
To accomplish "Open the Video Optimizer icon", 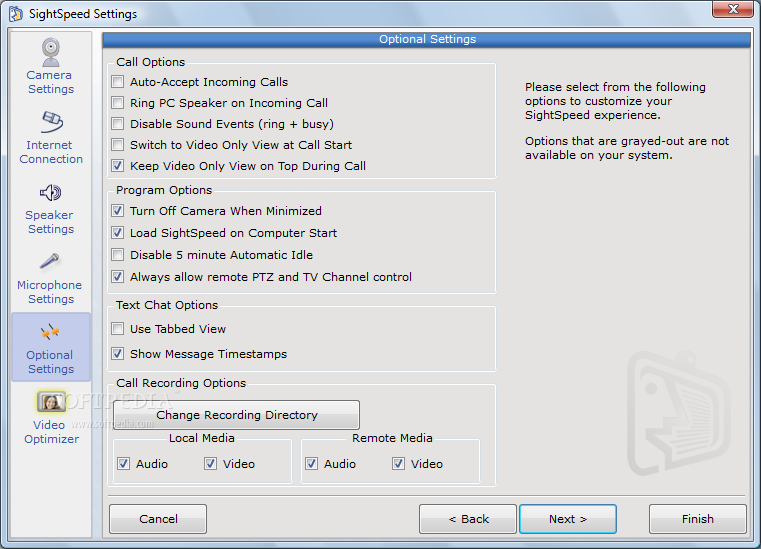I will point(51,402).
